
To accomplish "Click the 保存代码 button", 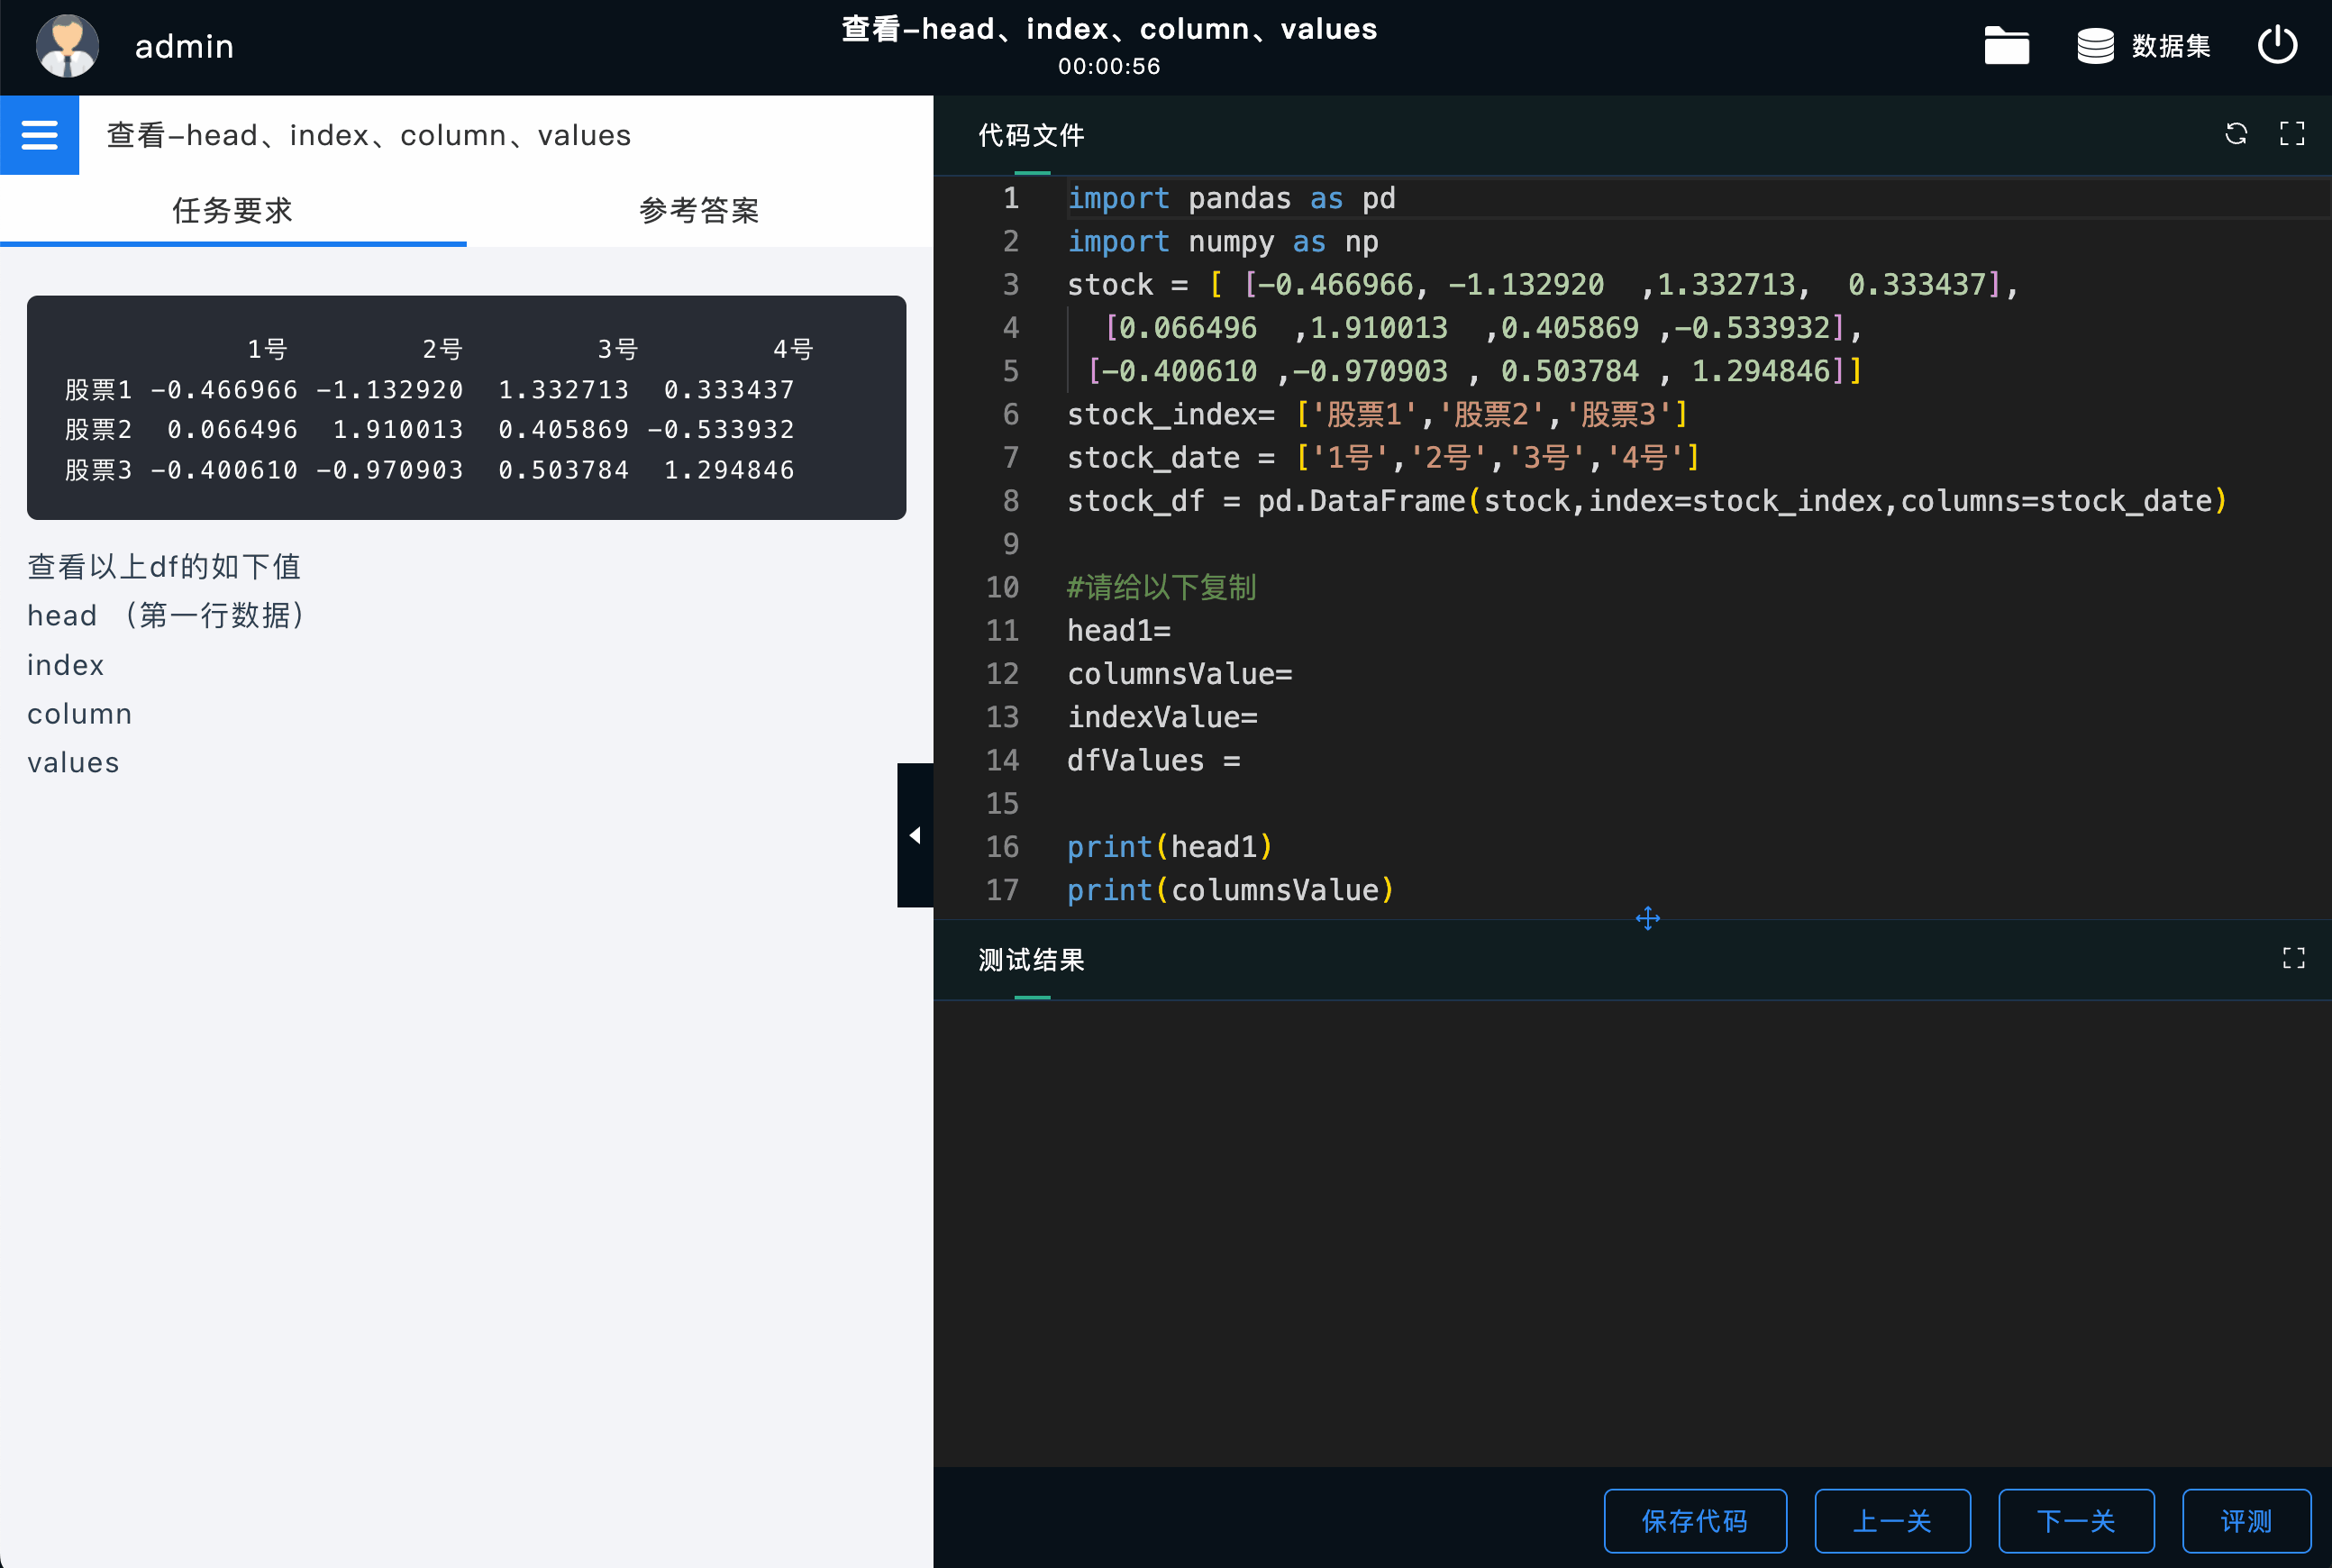I will 1694,1520.
